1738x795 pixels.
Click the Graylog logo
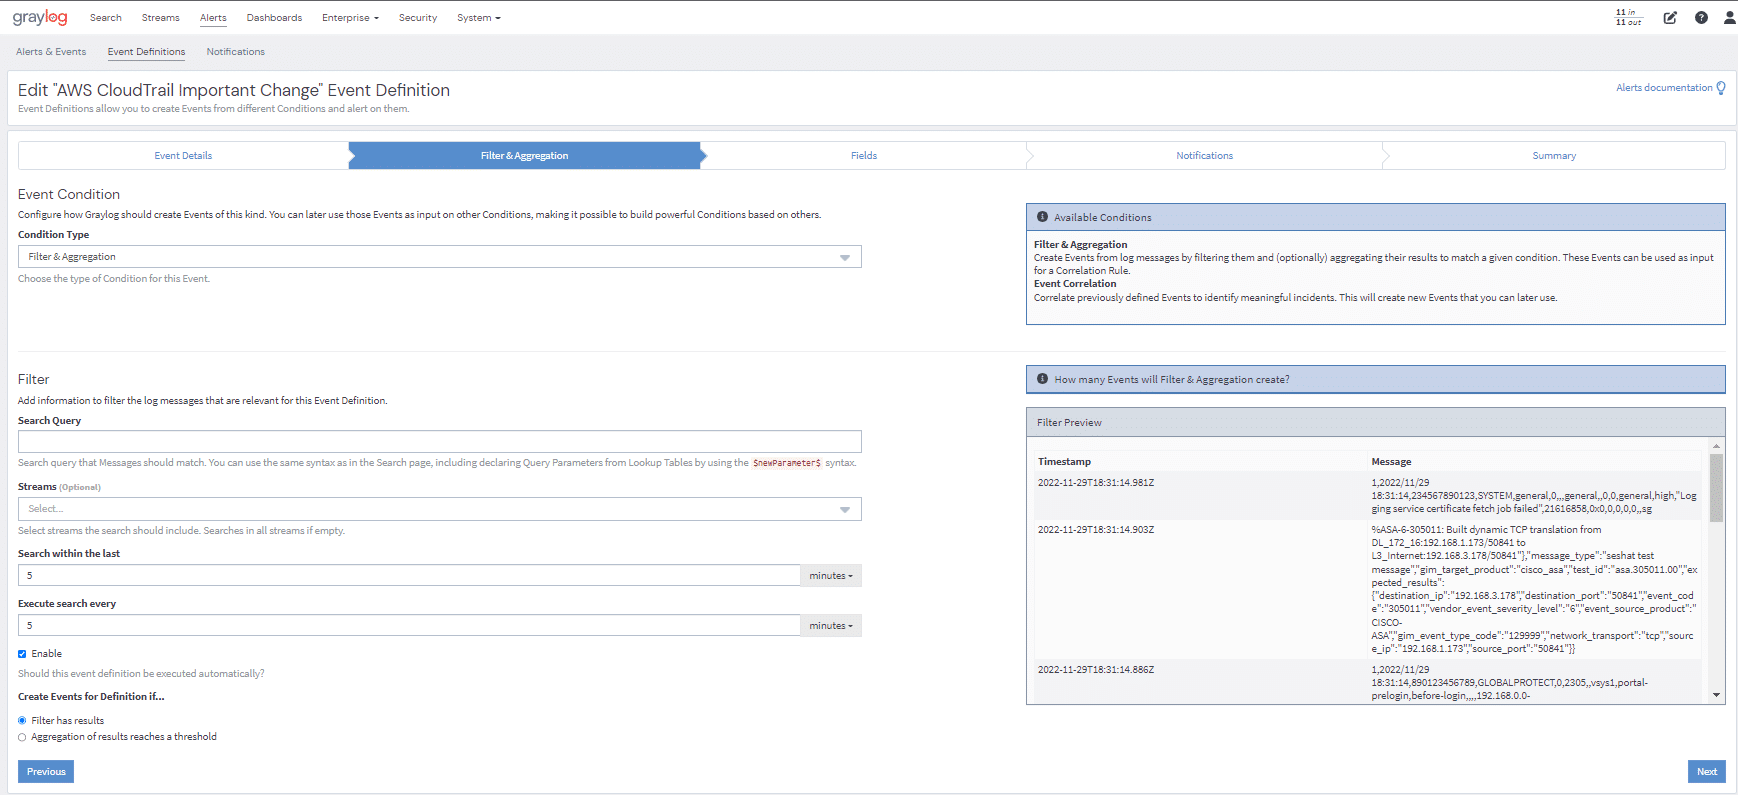(x=40, y=18)
